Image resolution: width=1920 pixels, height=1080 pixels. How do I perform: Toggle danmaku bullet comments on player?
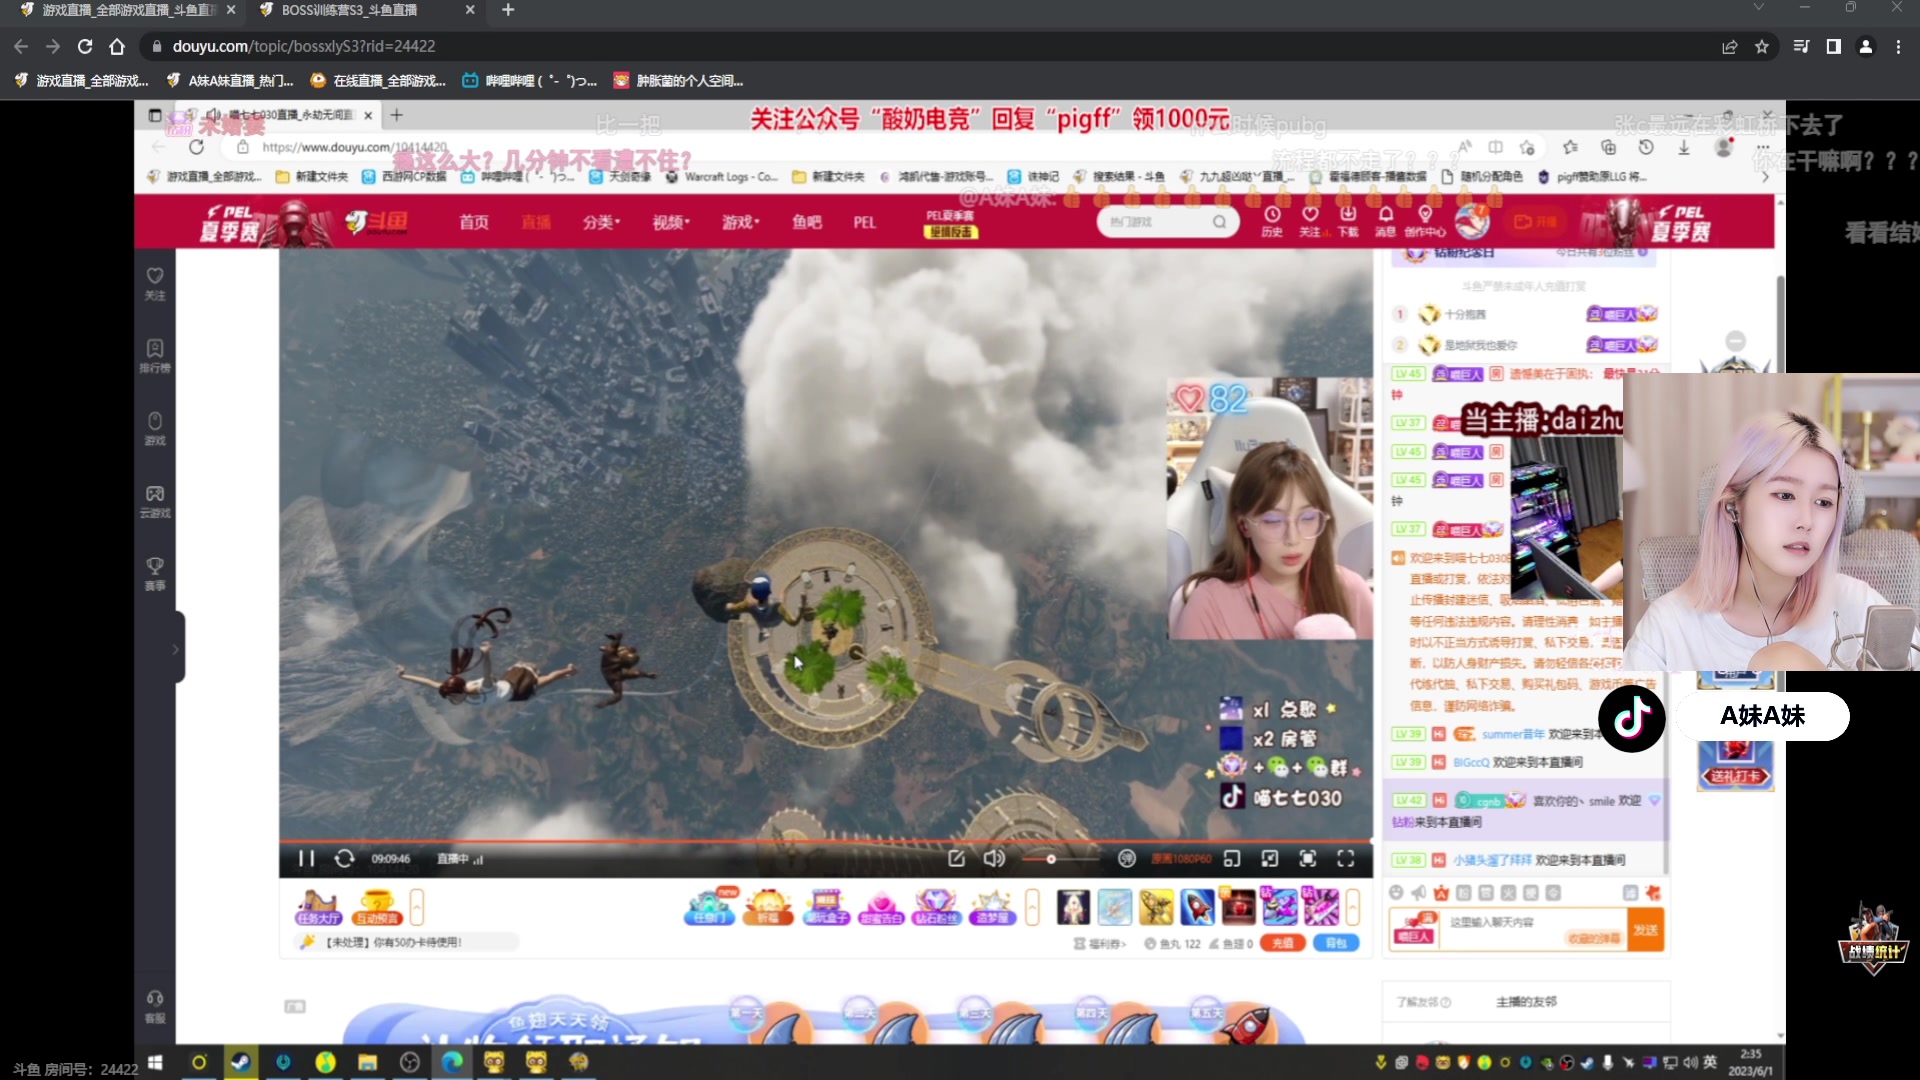click(1127, 859)
